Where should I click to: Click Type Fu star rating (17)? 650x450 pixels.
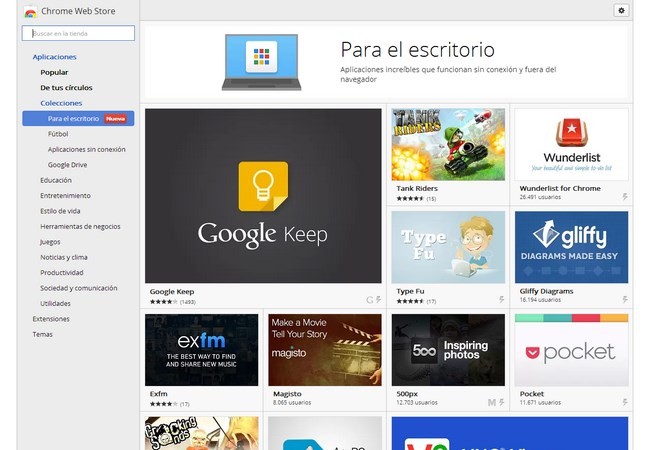[x=416, y=301]
